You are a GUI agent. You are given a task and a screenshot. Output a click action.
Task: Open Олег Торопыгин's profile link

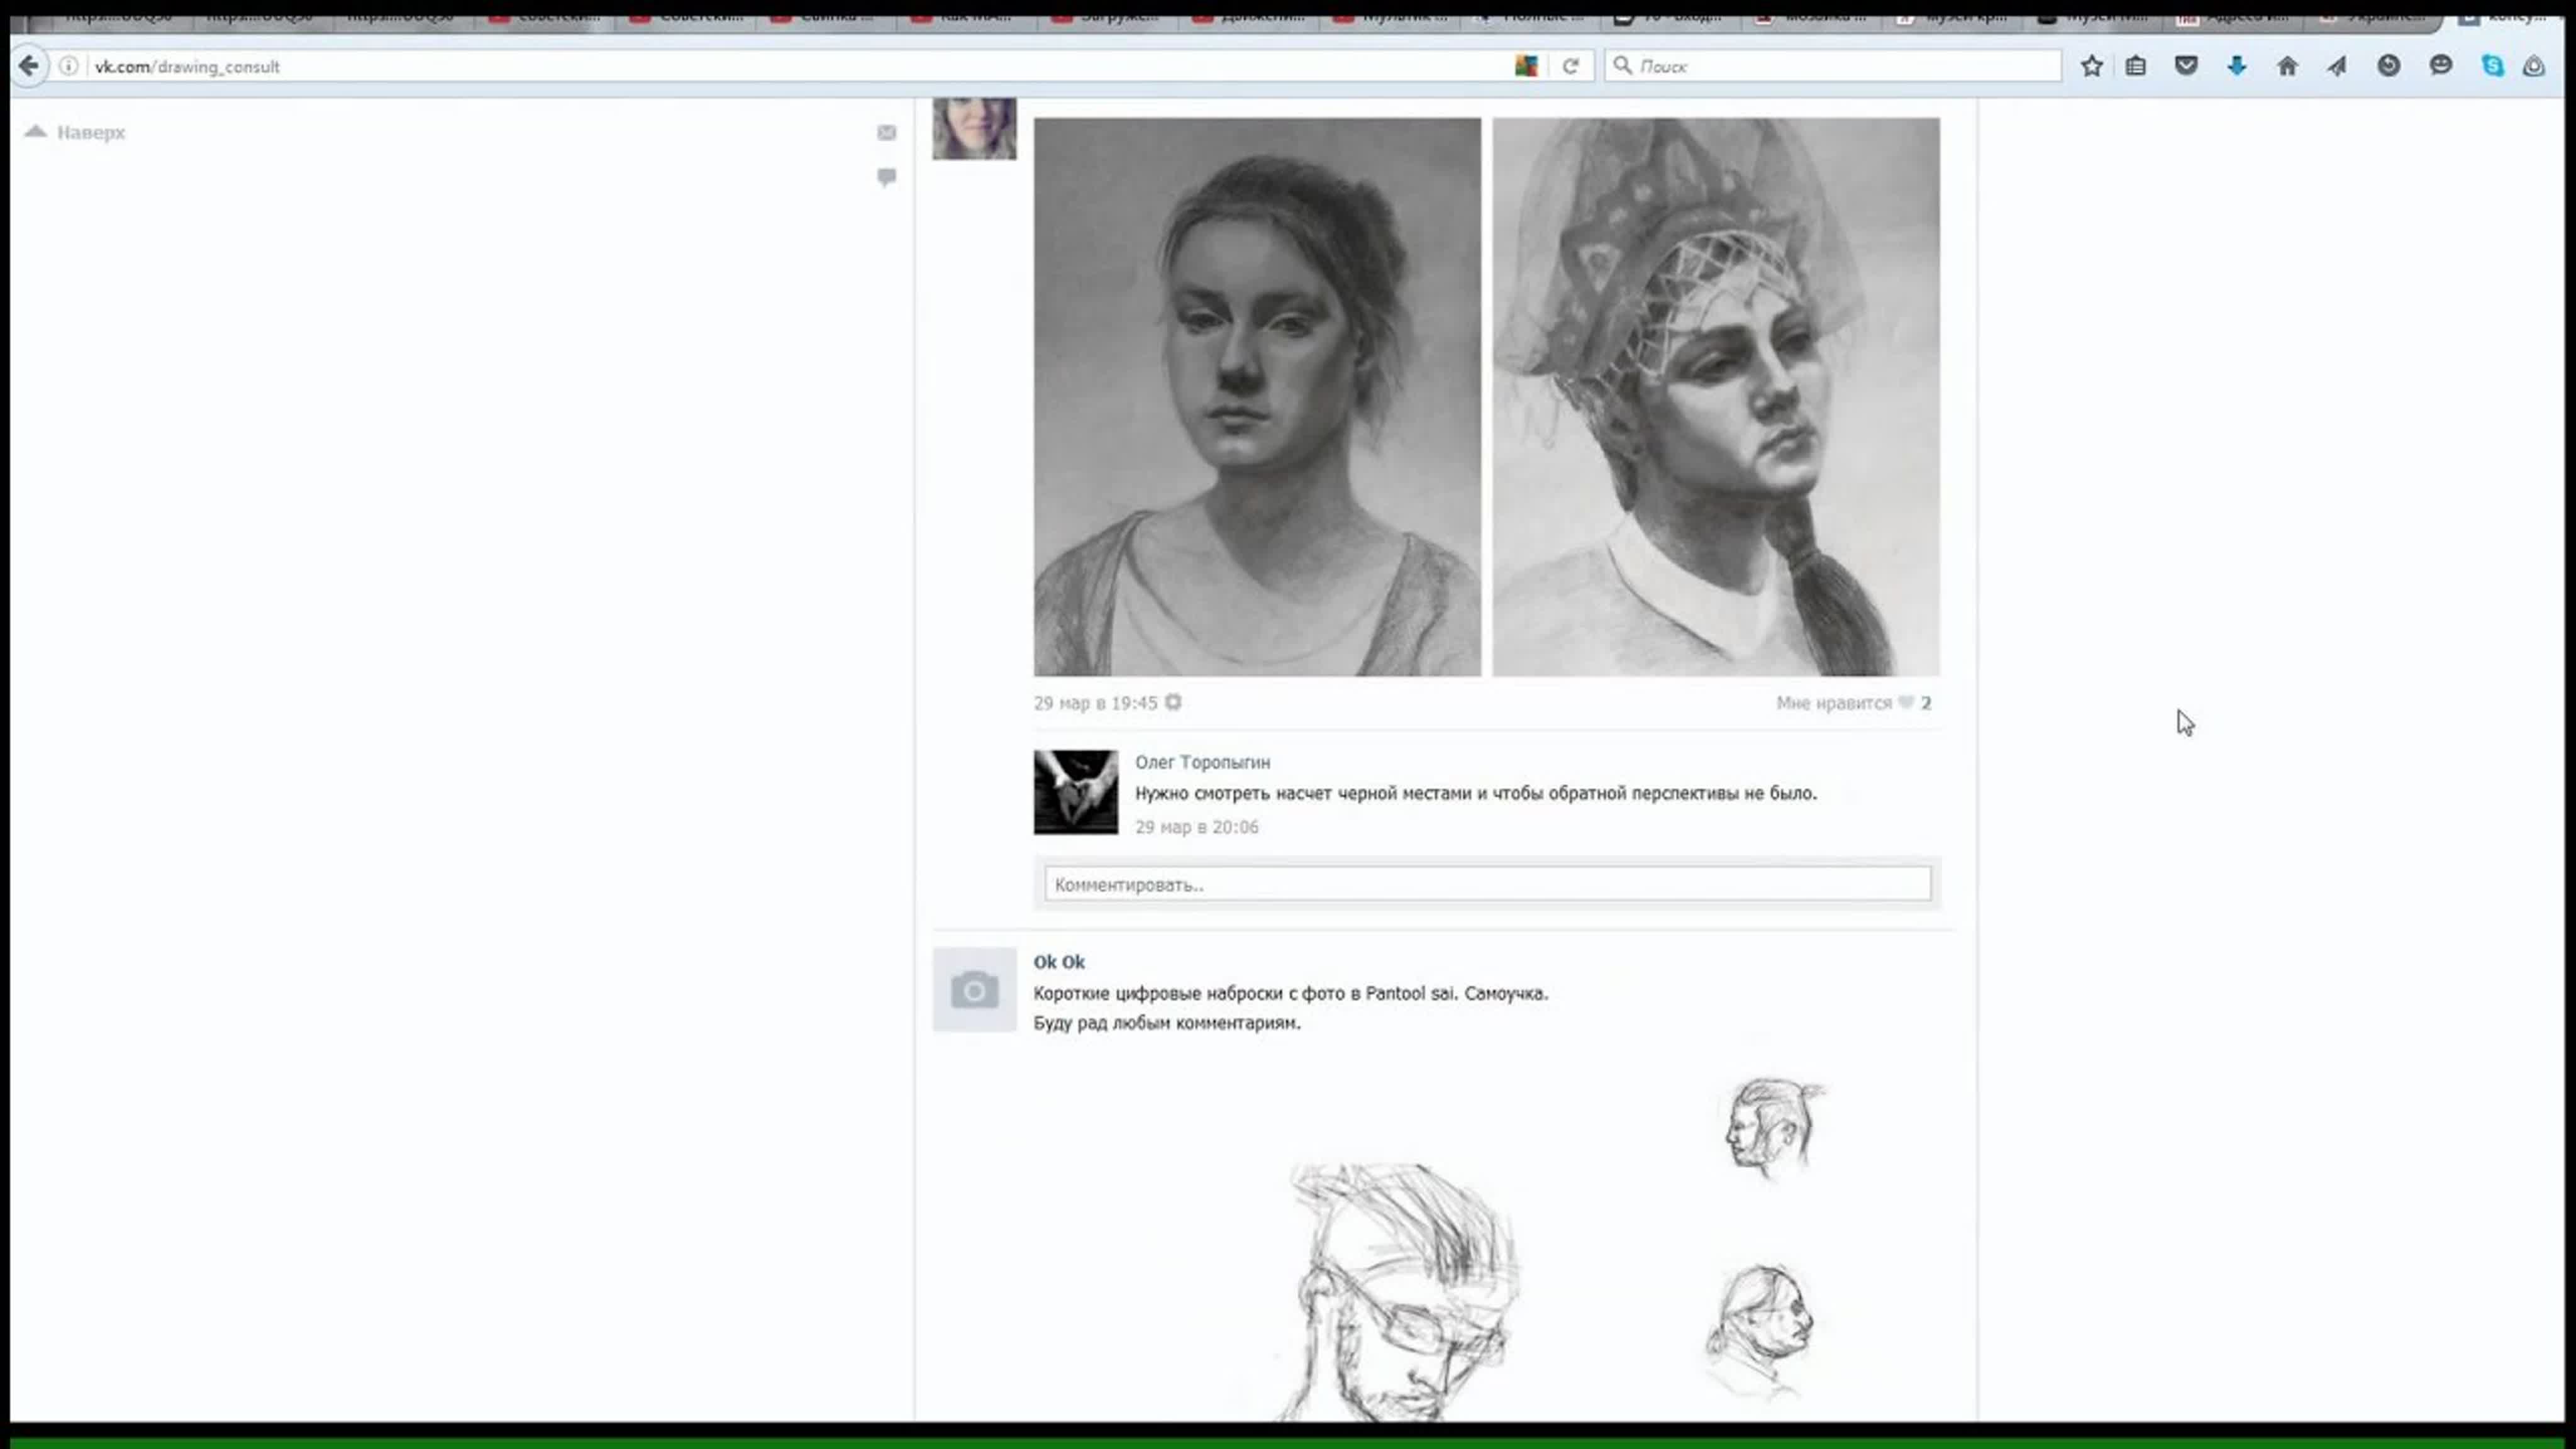point(1202,762)
